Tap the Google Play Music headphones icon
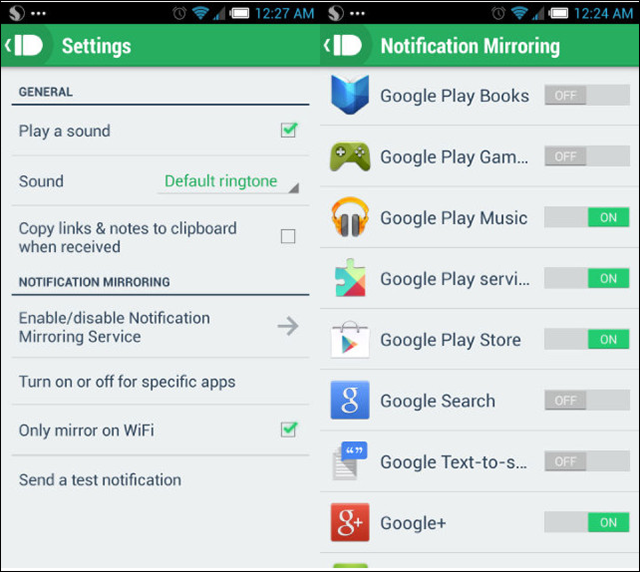 coord(350,217)
